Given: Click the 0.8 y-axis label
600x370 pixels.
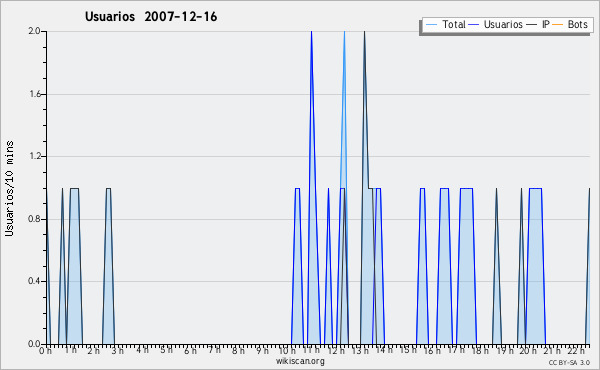Looking at the screenshot, I should pos(35,219).
